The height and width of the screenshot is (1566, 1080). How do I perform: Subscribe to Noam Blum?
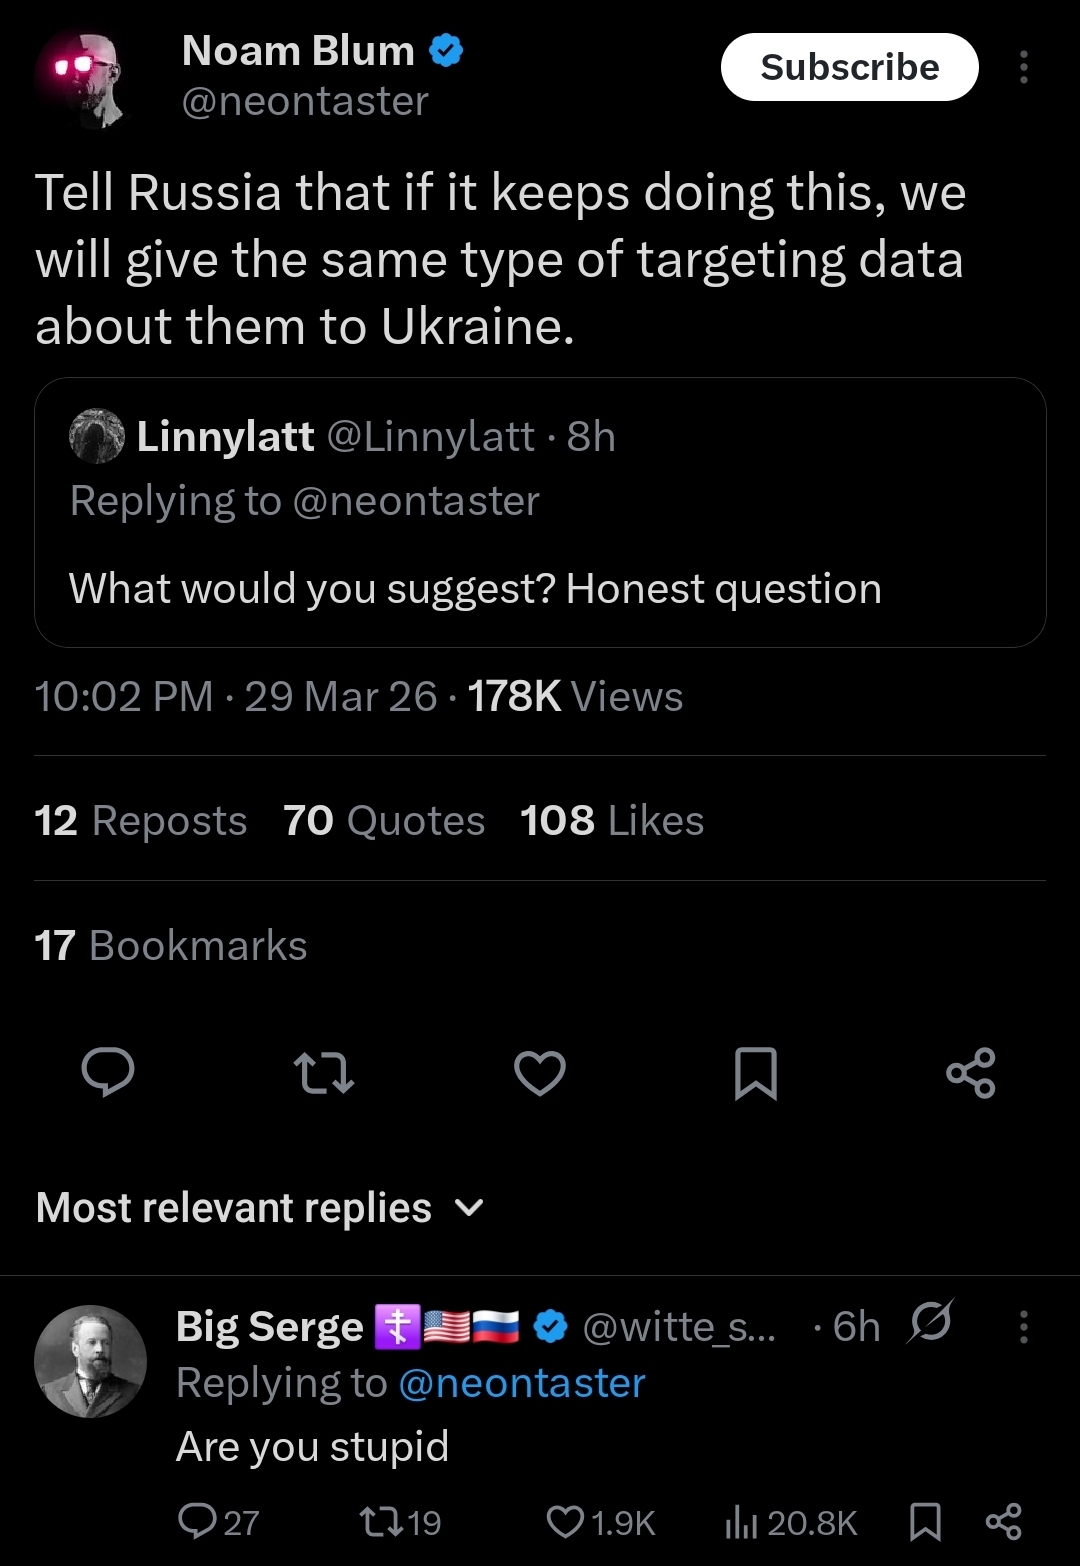[849, 67]
